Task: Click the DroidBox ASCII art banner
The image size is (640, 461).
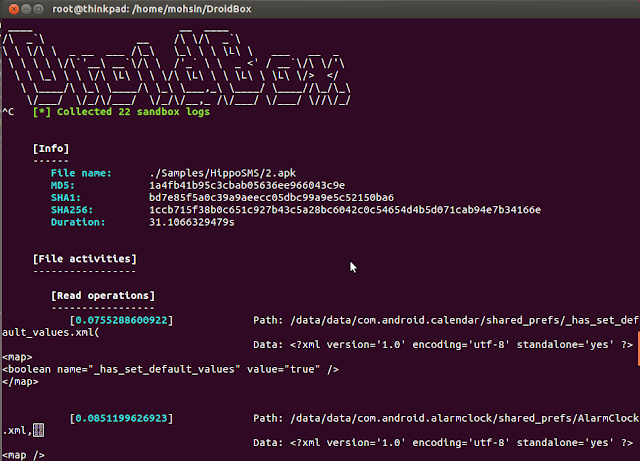Action: tap(176, 66)
